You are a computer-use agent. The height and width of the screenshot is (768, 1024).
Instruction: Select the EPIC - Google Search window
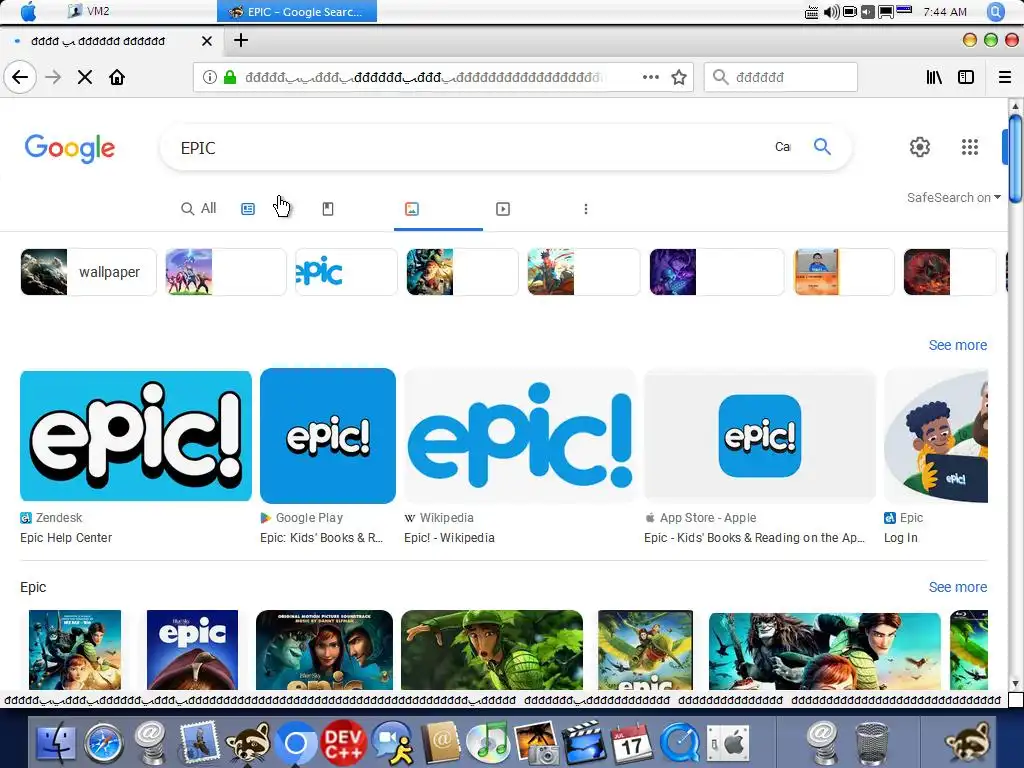pos(297,12)
